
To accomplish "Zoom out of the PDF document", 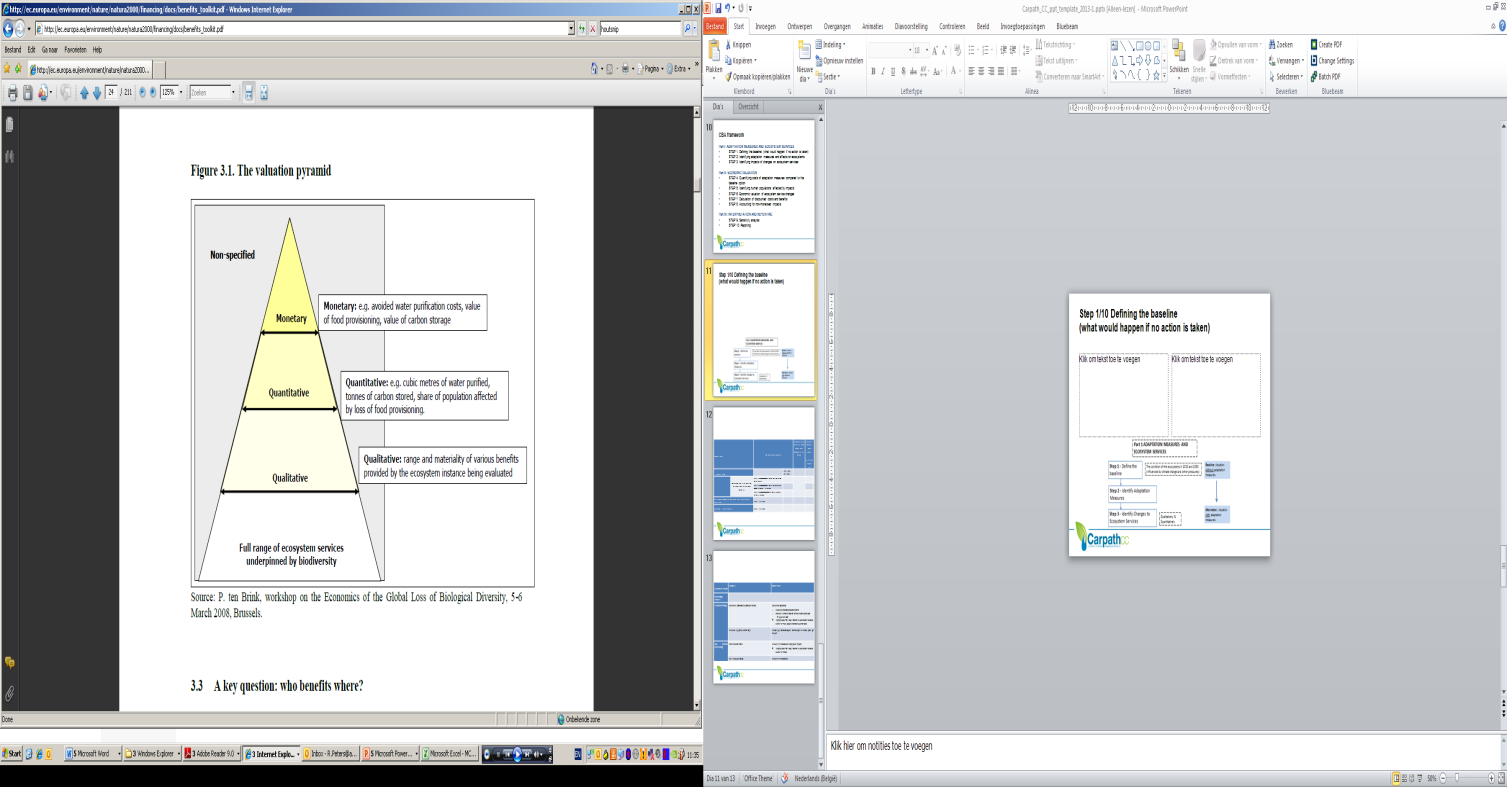I will point(141,92).
